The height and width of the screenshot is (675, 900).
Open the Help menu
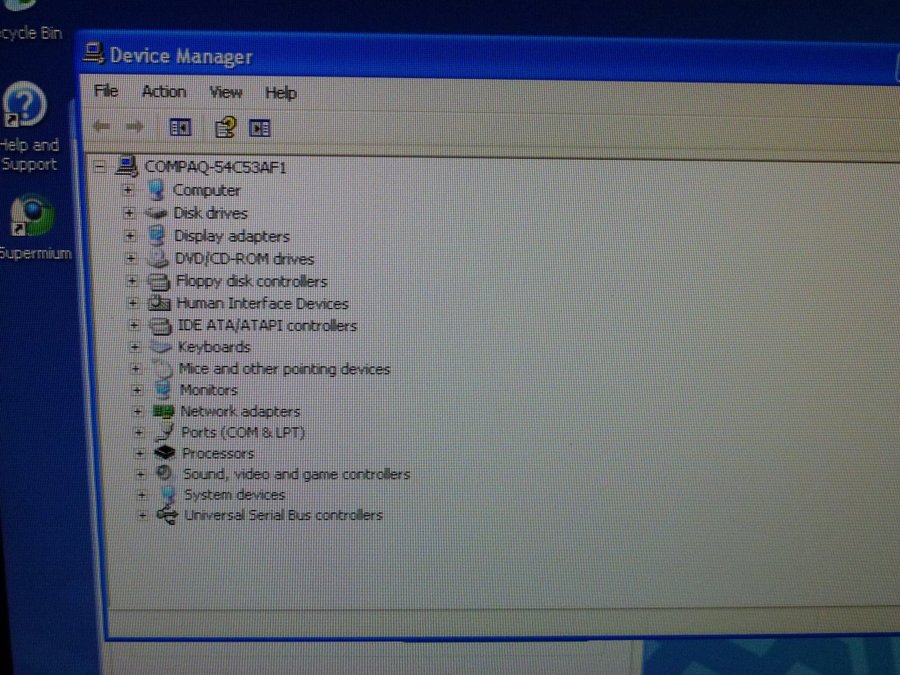281,93
